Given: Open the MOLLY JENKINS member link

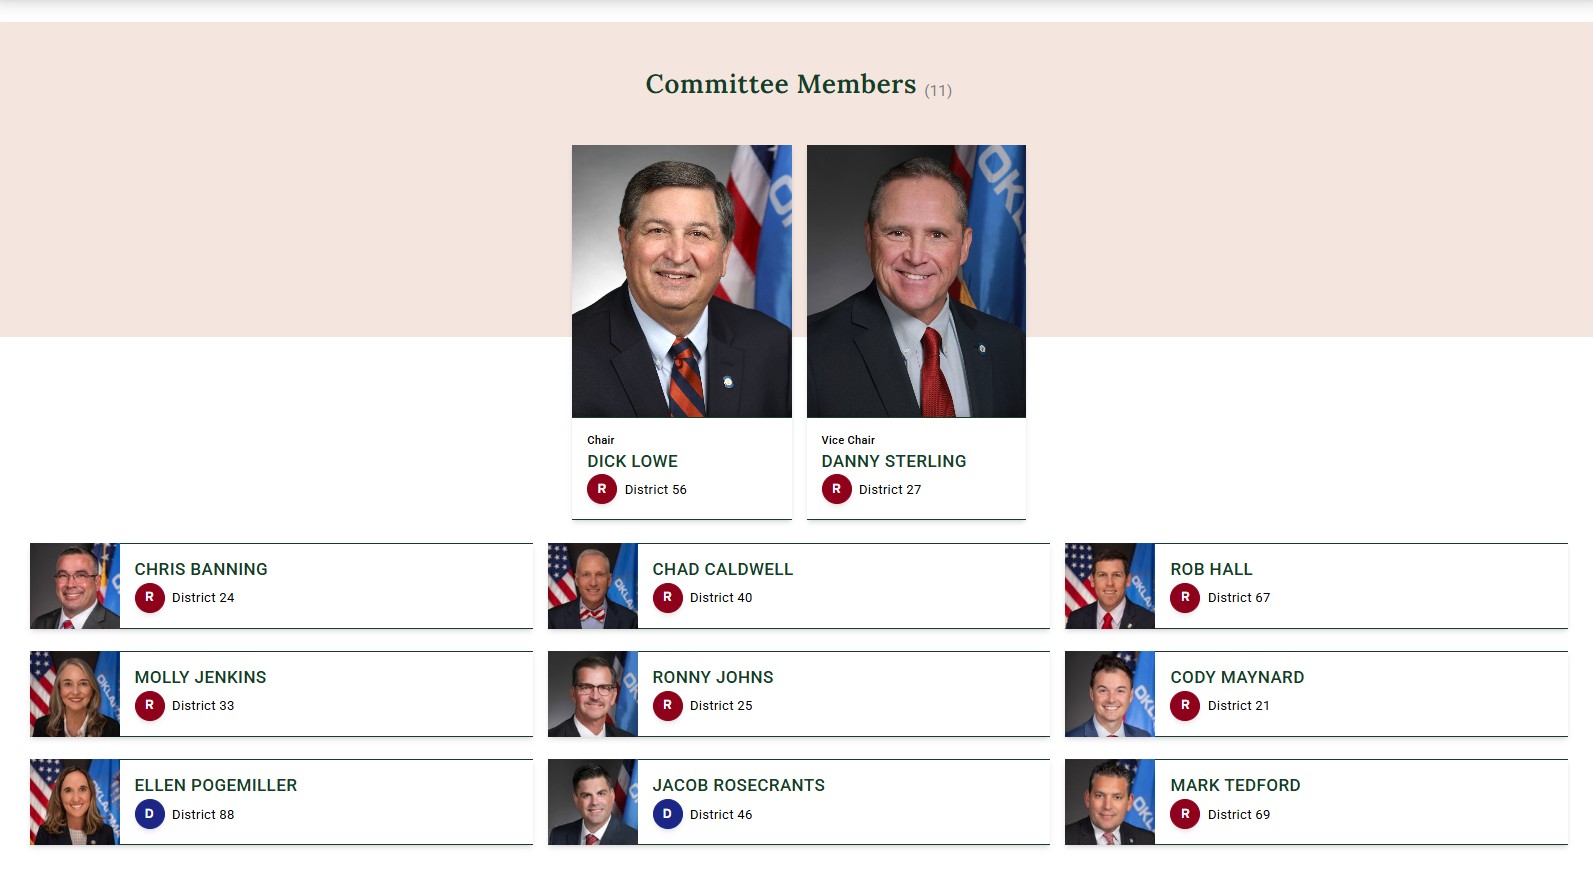Looking at the screenshot, I should pos(200,677).
